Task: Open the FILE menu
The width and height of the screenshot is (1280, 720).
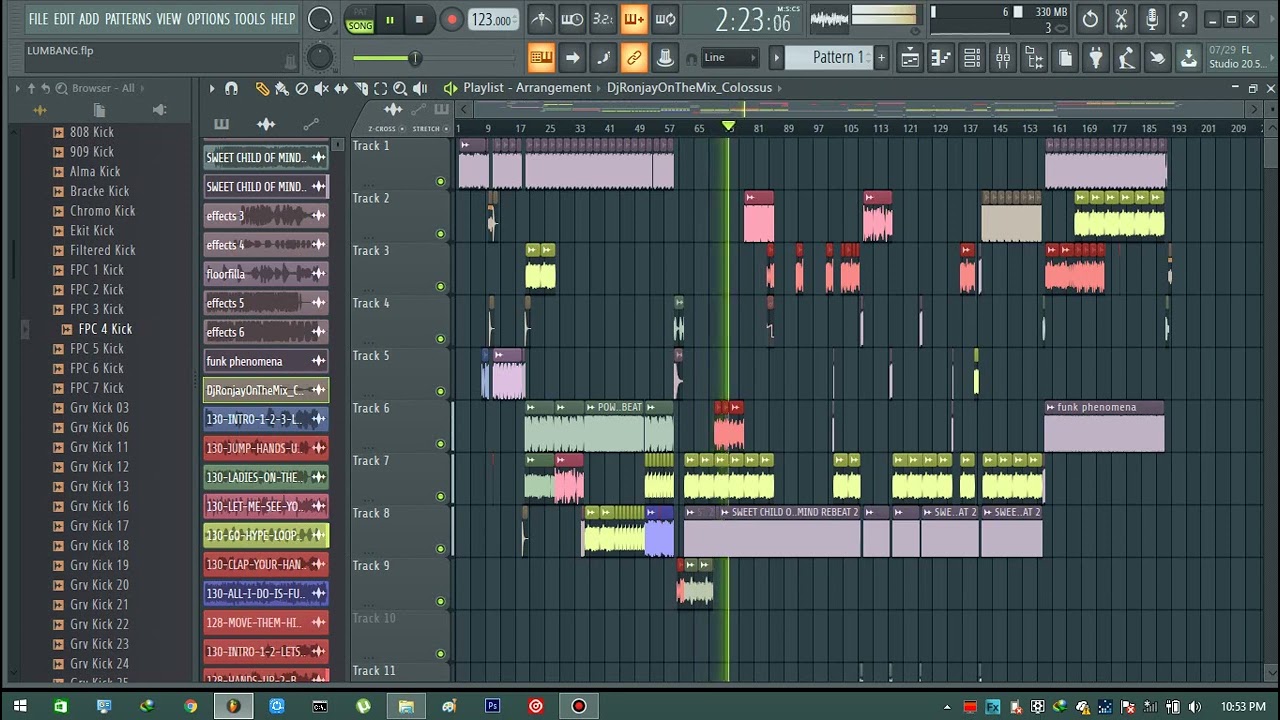Action: [38, 19]
